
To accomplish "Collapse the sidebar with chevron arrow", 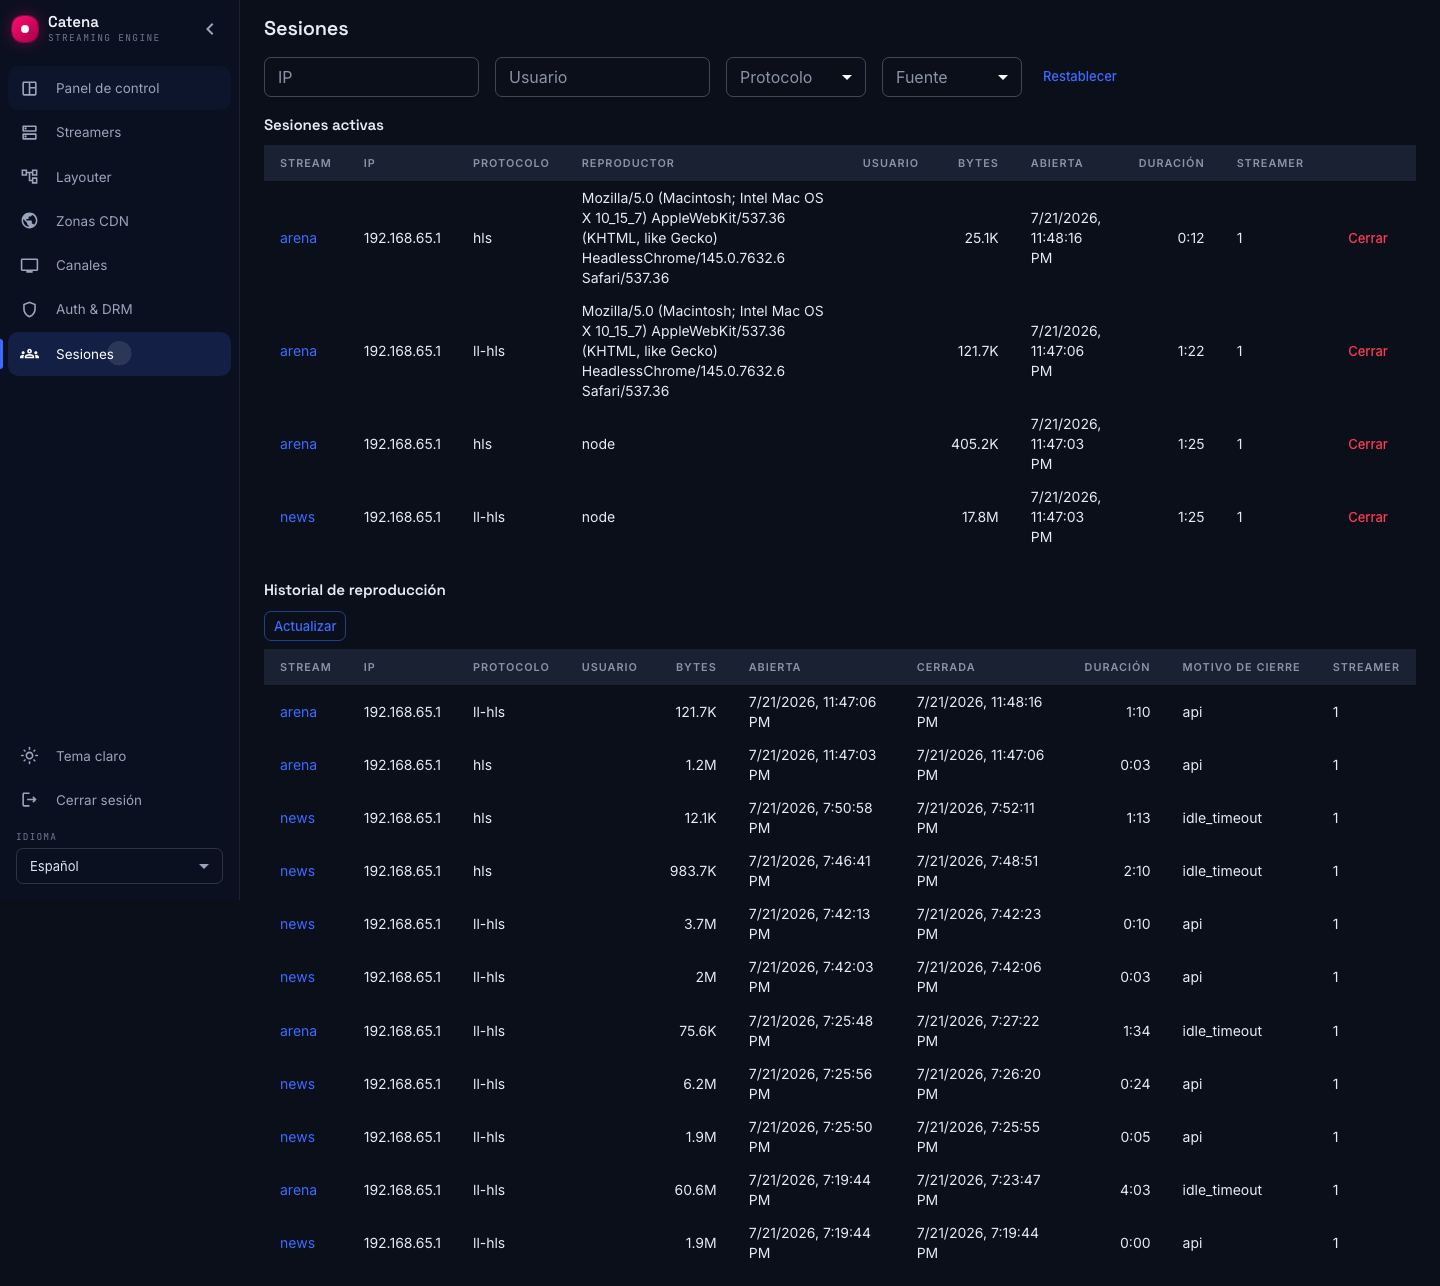I will (x=210, y=29).
